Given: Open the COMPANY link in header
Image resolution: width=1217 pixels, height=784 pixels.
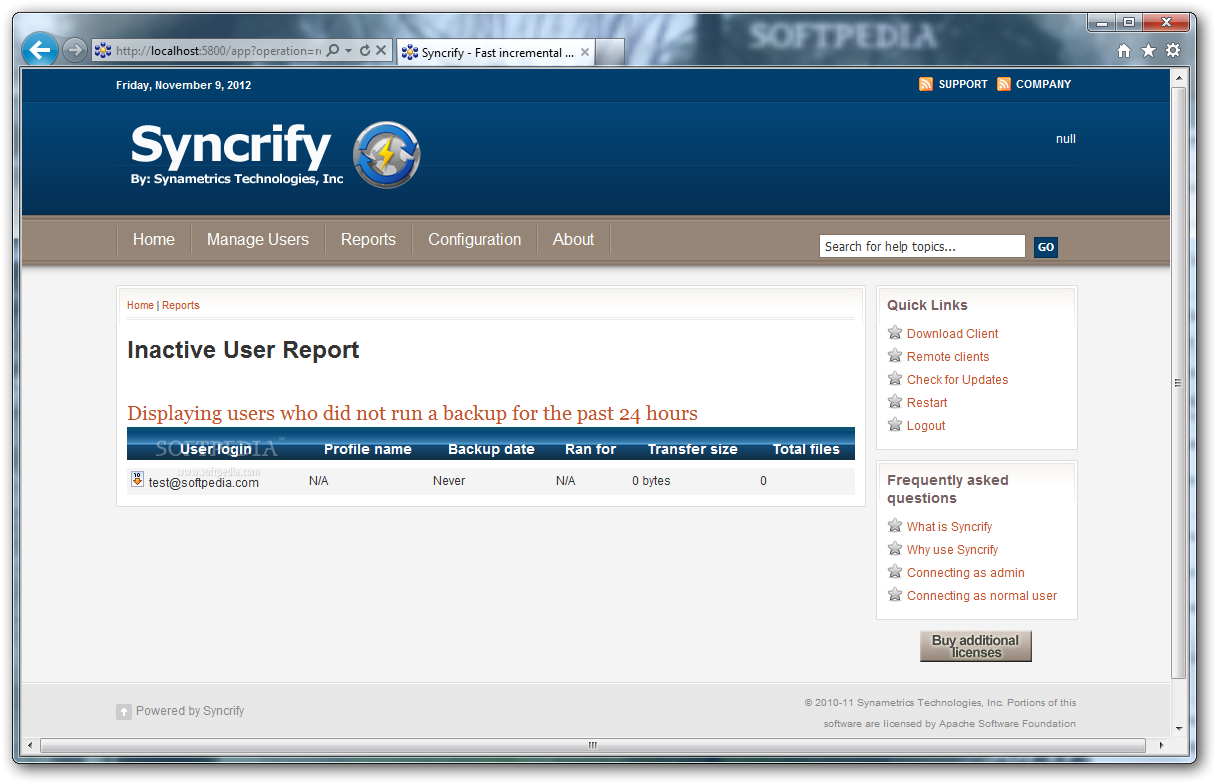Looking at the screenshot, I should point(1043,84).
